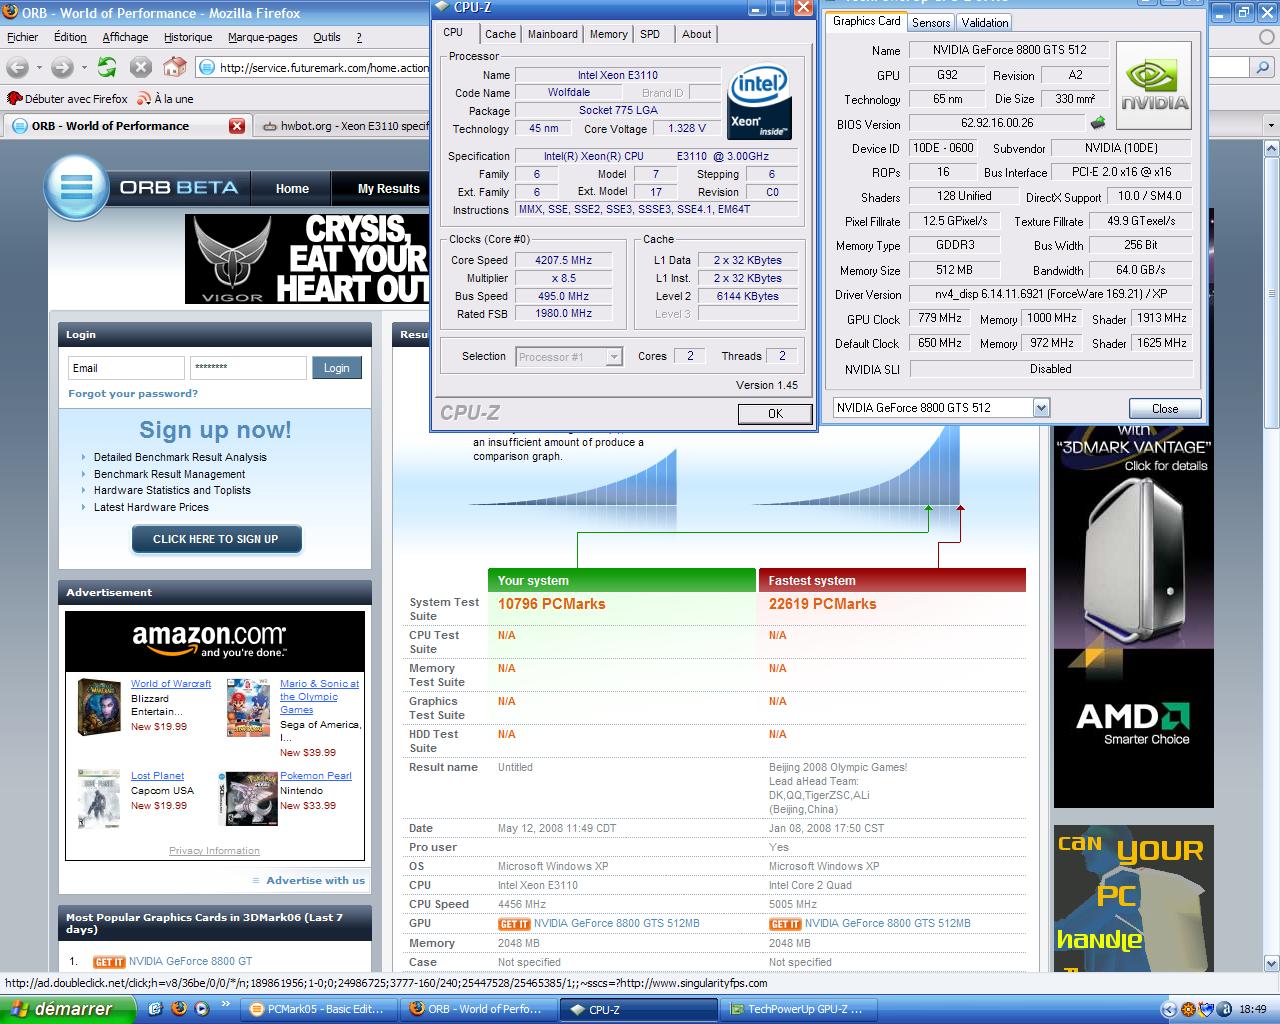Open the Marque-pages menu
Screen dimensions: 1280x1024
(262, 37)
